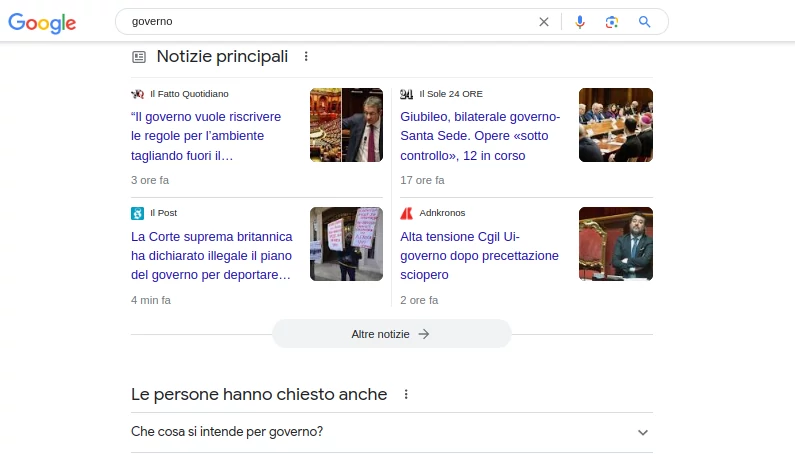Image resolution: width=795 pixels, height=454 pixels.
Task: Click the Il Sole 24 ORE source icon
Action: coord(407,94)
